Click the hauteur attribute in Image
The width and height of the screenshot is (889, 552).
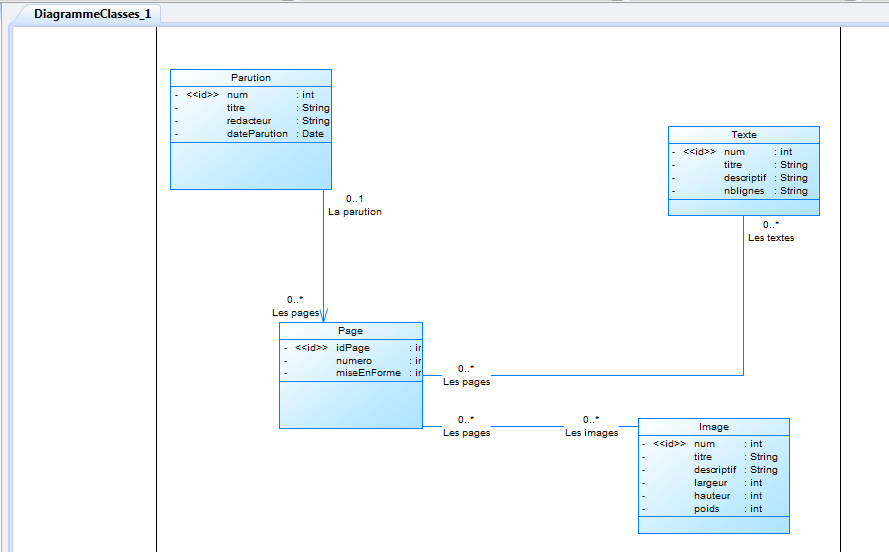click(713, 496)
